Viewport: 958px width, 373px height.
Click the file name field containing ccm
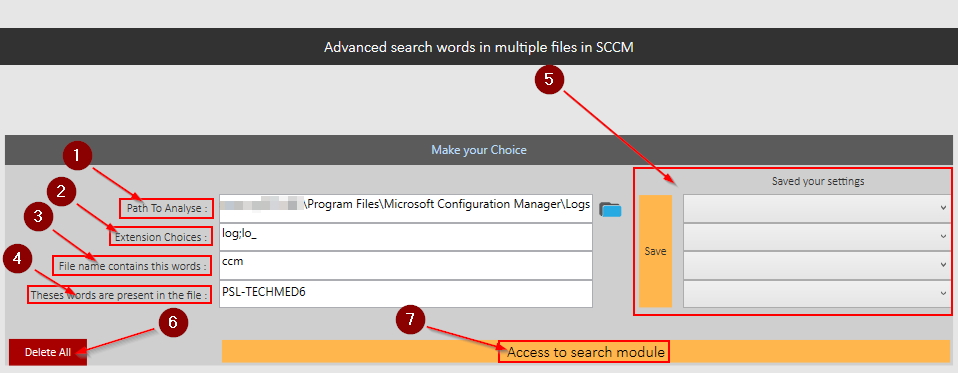point(406,265)
